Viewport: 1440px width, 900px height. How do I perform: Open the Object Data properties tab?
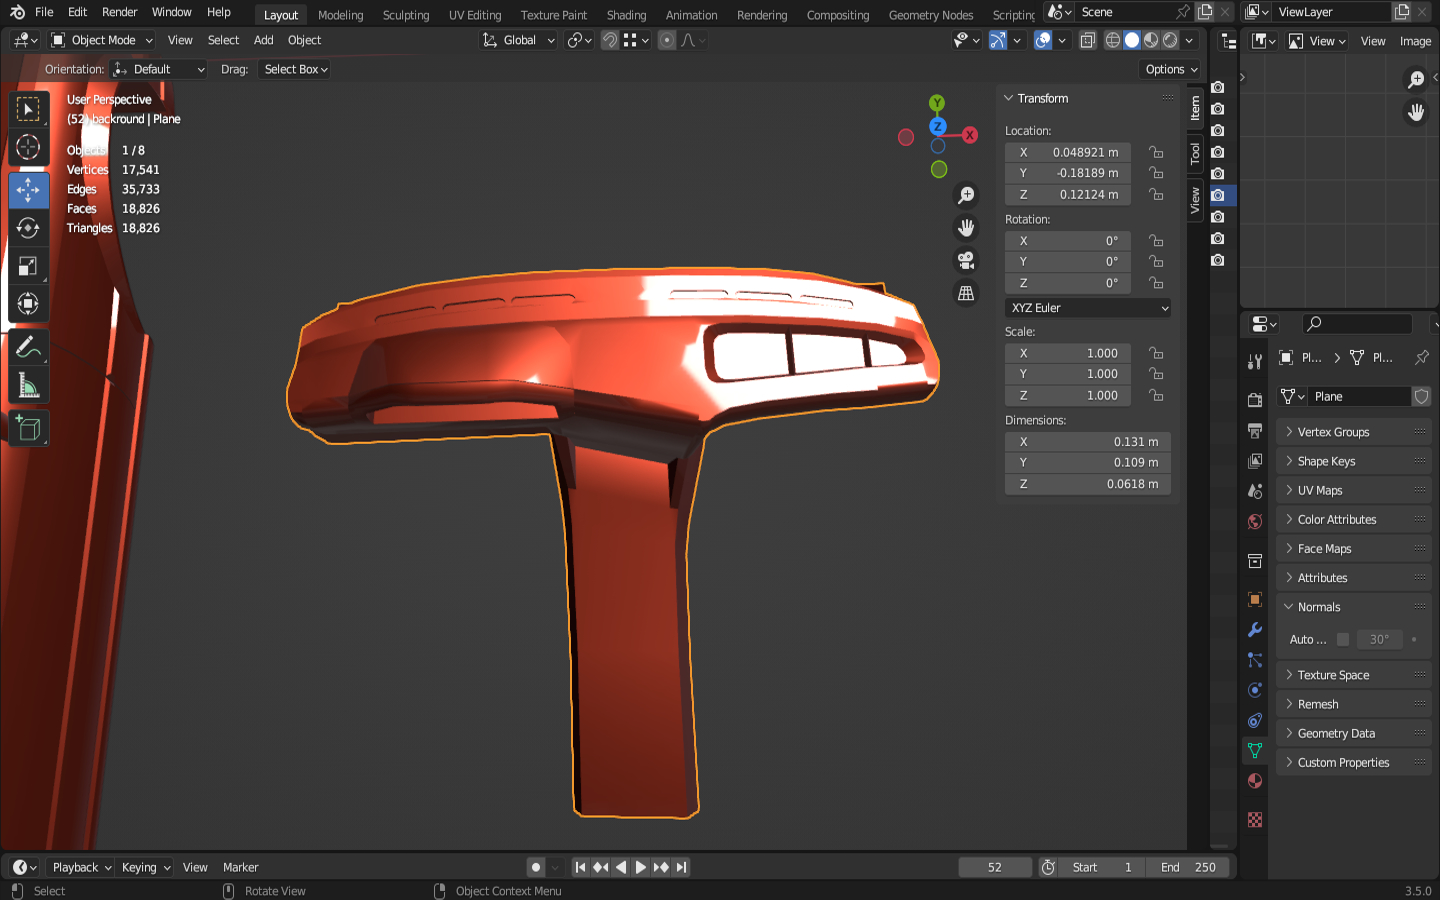click(x=1255, y=750)
